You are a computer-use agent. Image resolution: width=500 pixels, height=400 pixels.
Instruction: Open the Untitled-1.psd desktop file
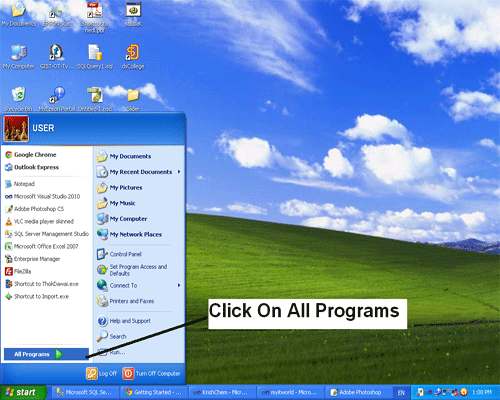[x=95, y=99]
